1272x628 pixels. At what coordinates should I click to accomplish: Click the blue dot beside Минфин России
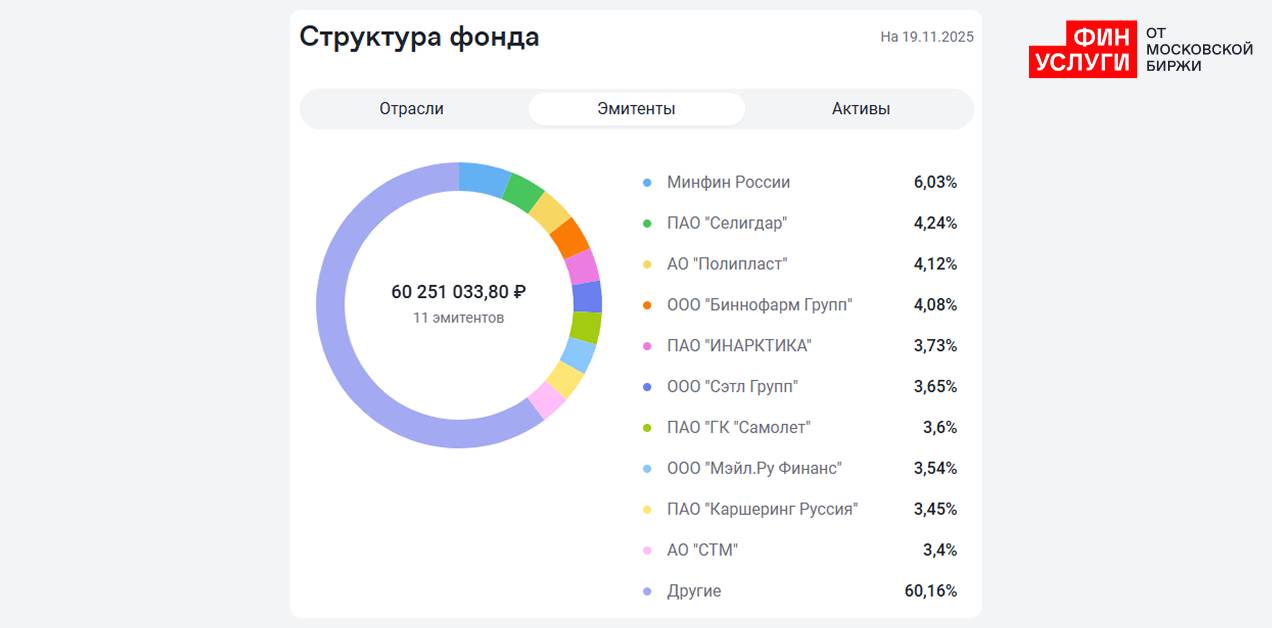(647, 183)
